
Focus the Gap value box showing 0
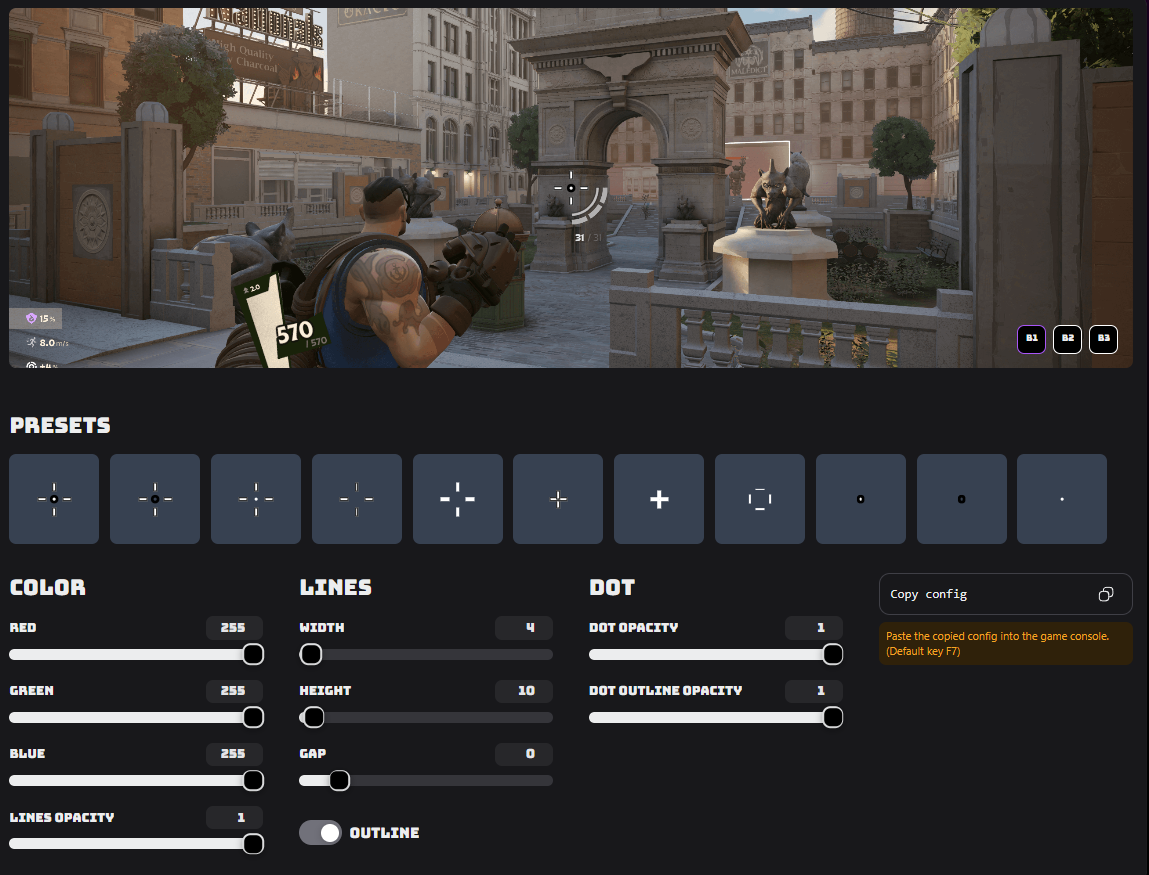coord(524,753)
